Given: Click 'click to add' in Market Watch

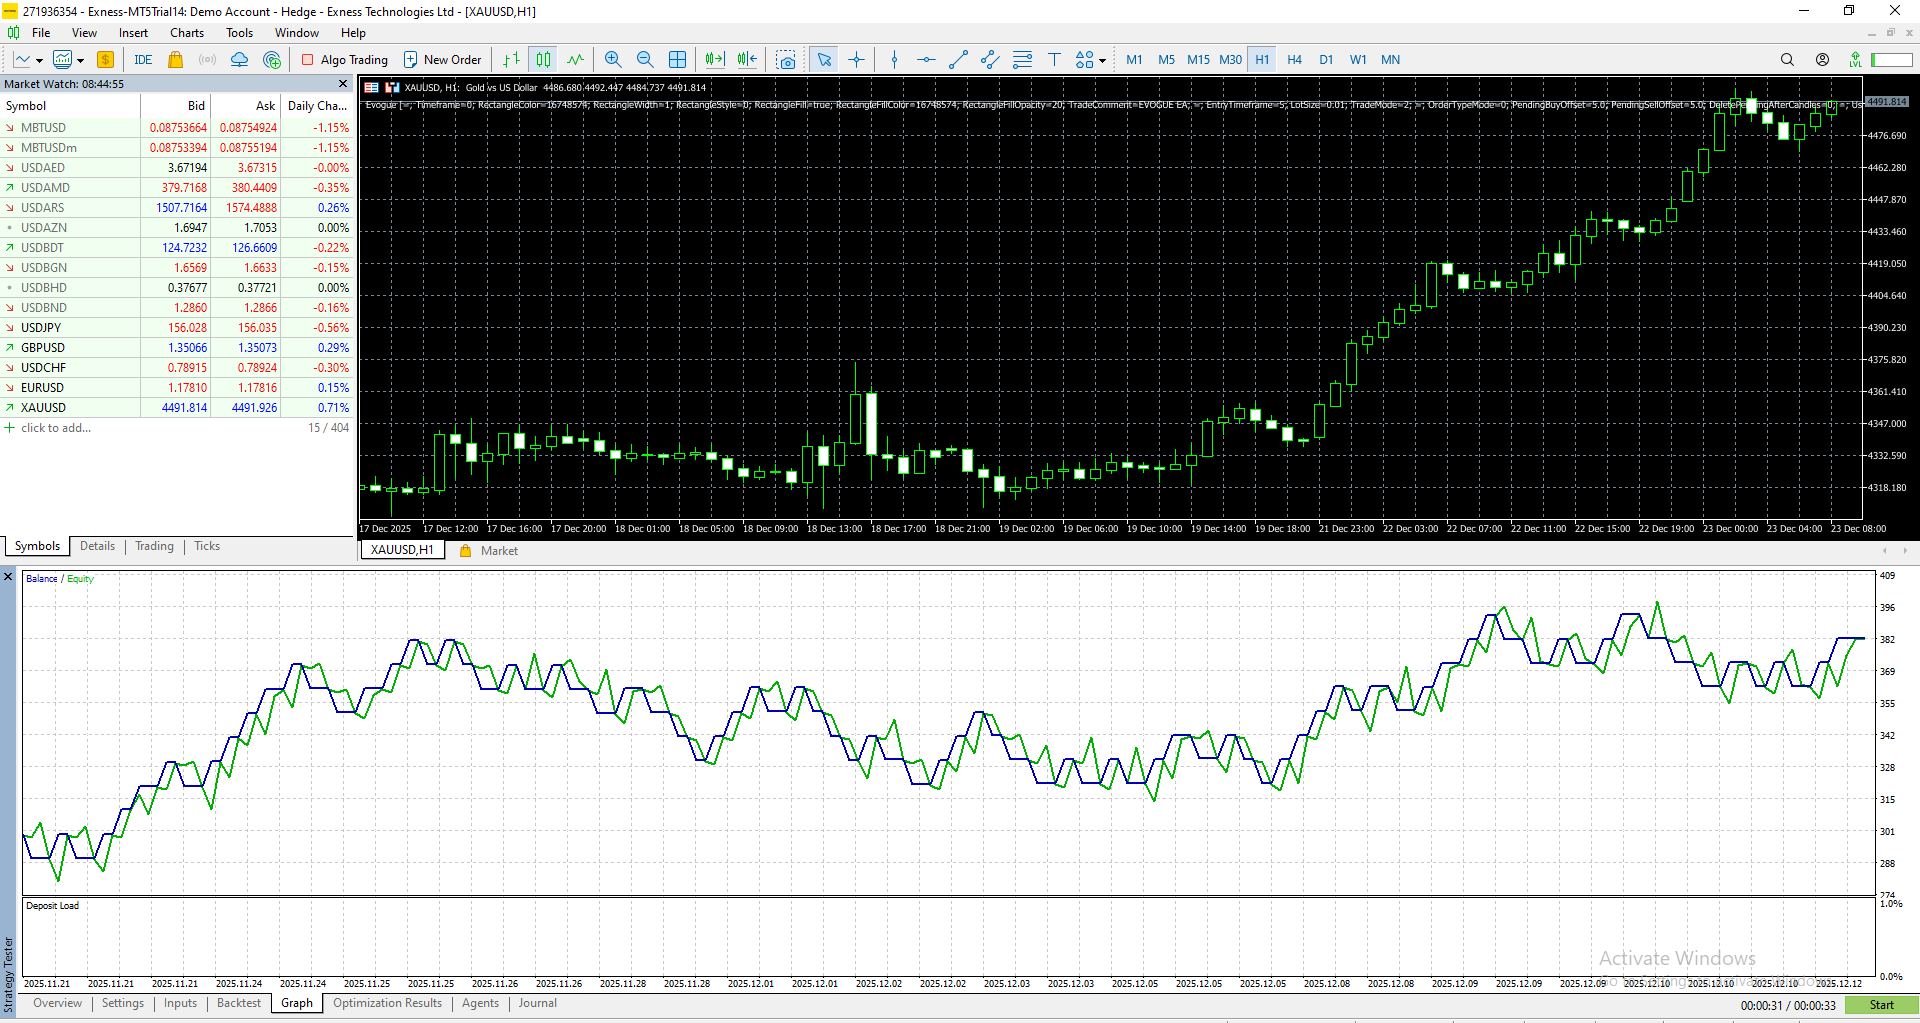Looking at the screenshot, I should [x=55, y=428].
